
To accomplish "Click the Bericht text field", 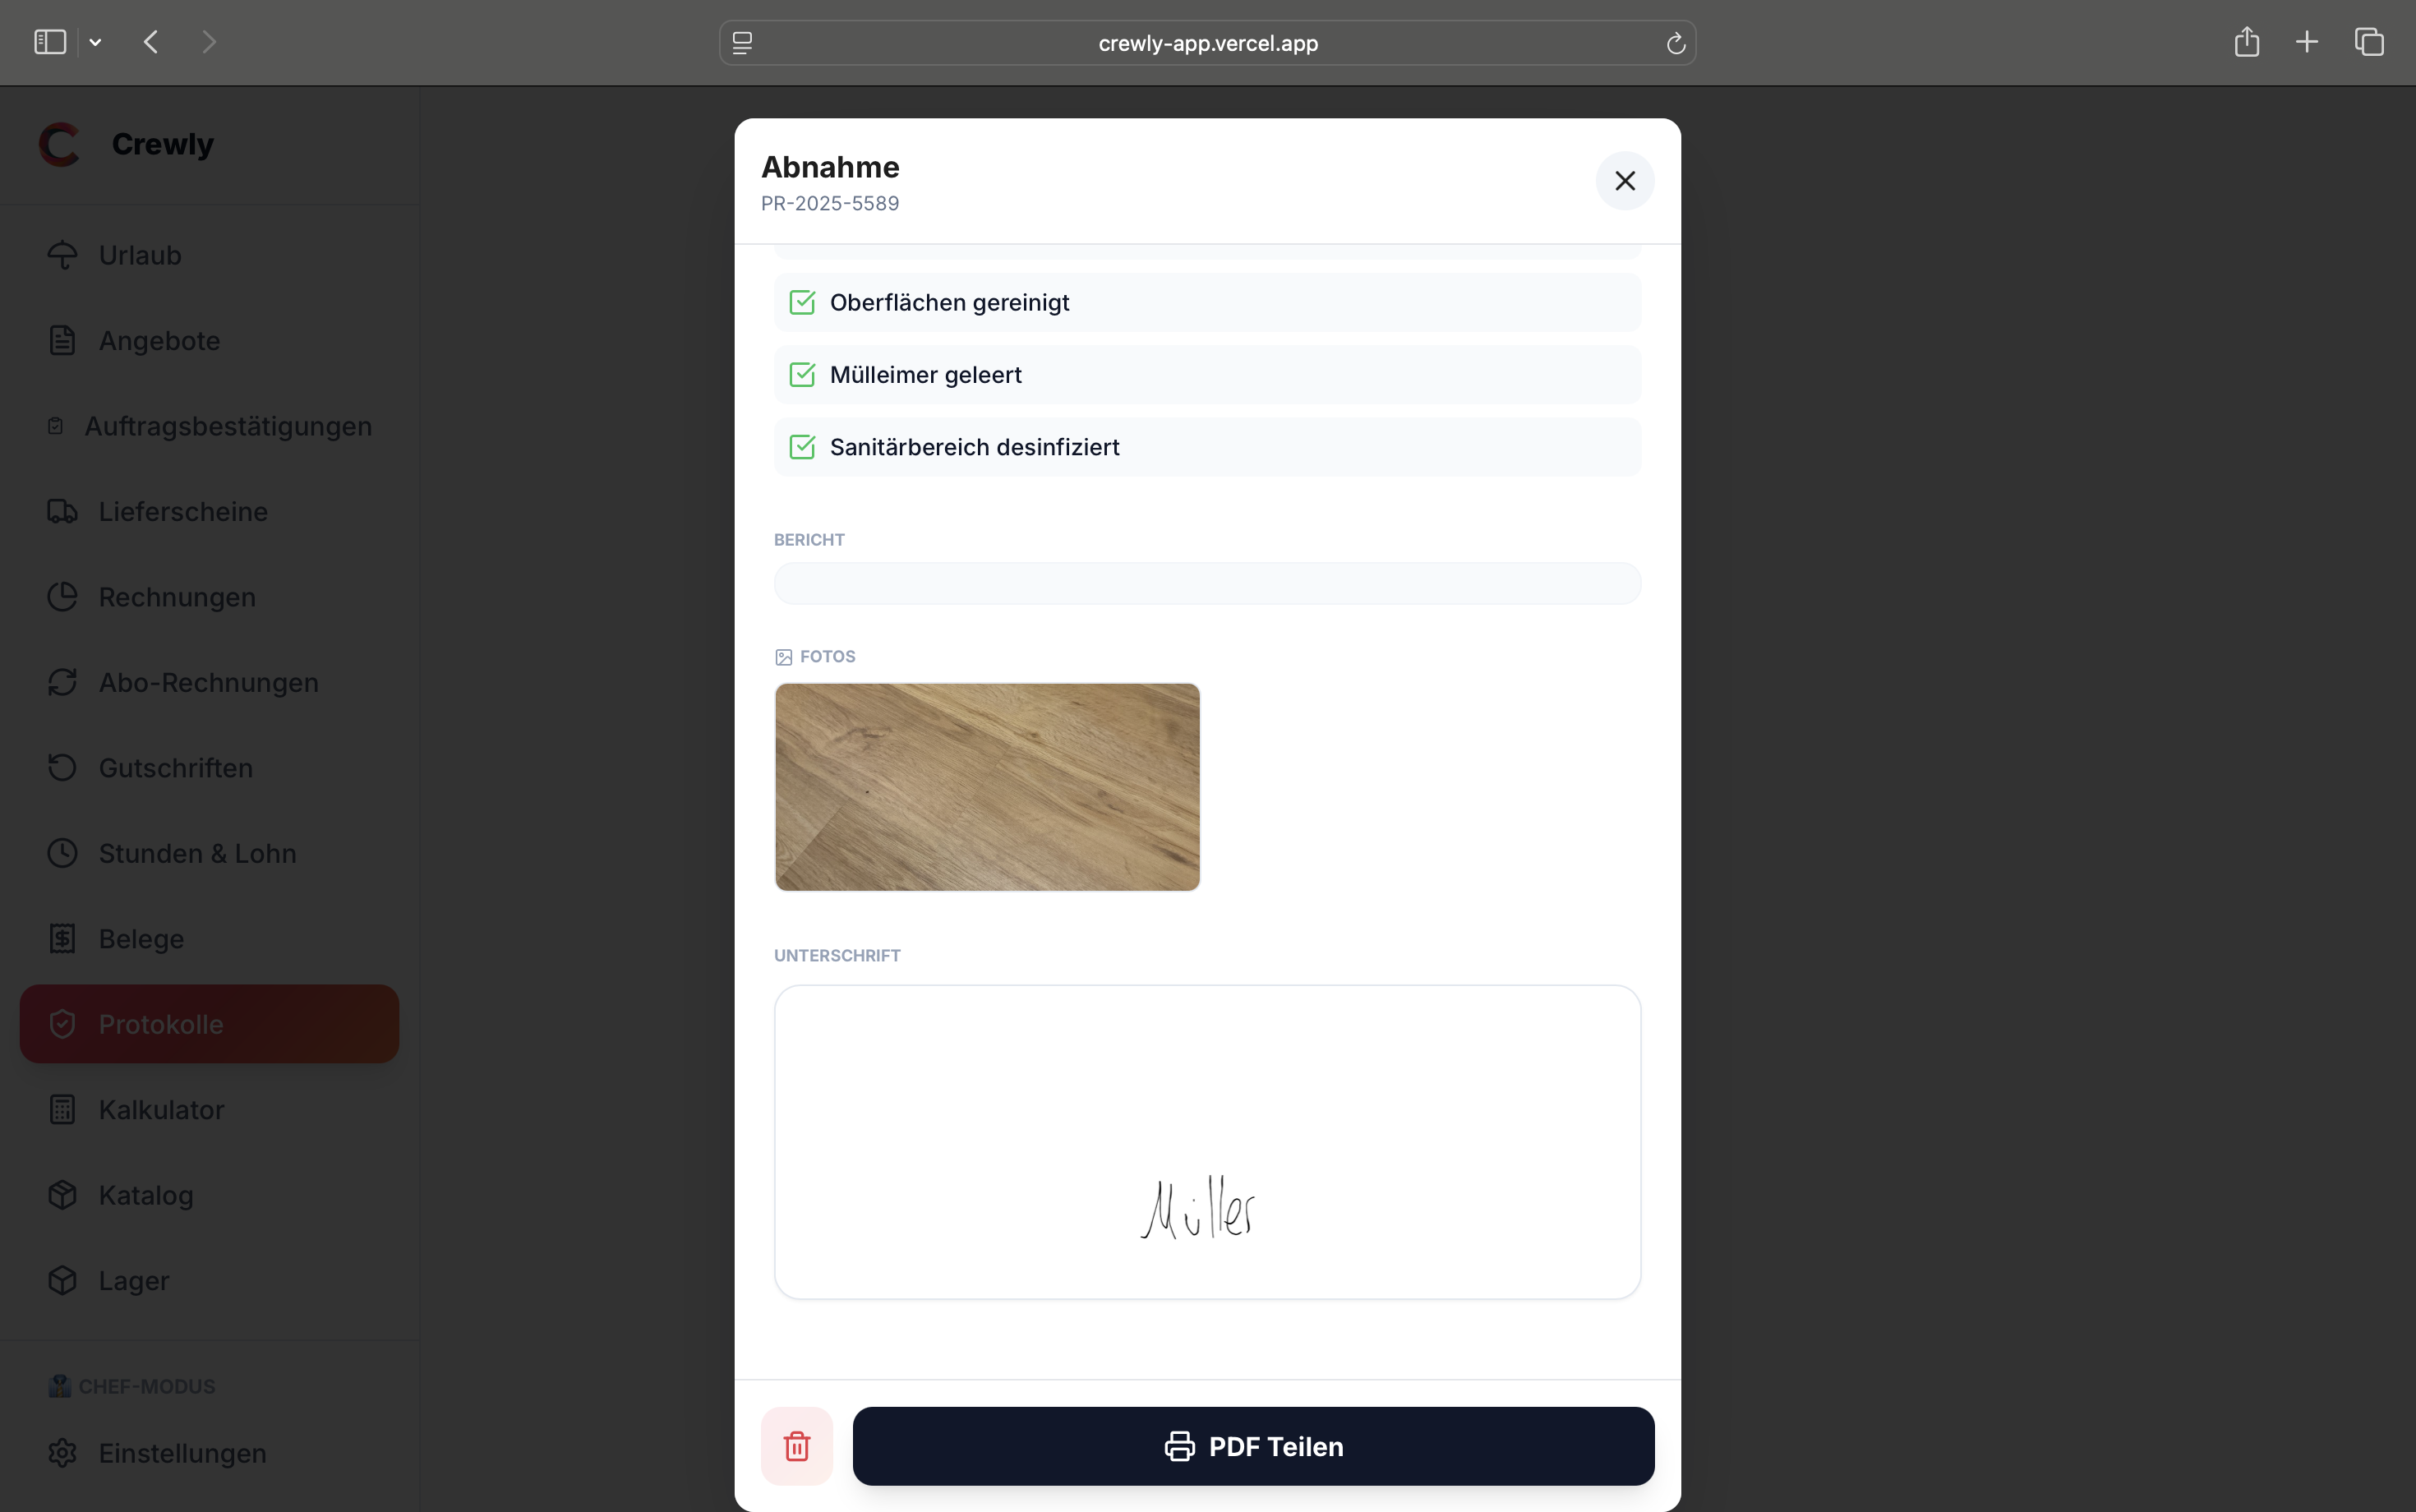I will coord(1207,583).
